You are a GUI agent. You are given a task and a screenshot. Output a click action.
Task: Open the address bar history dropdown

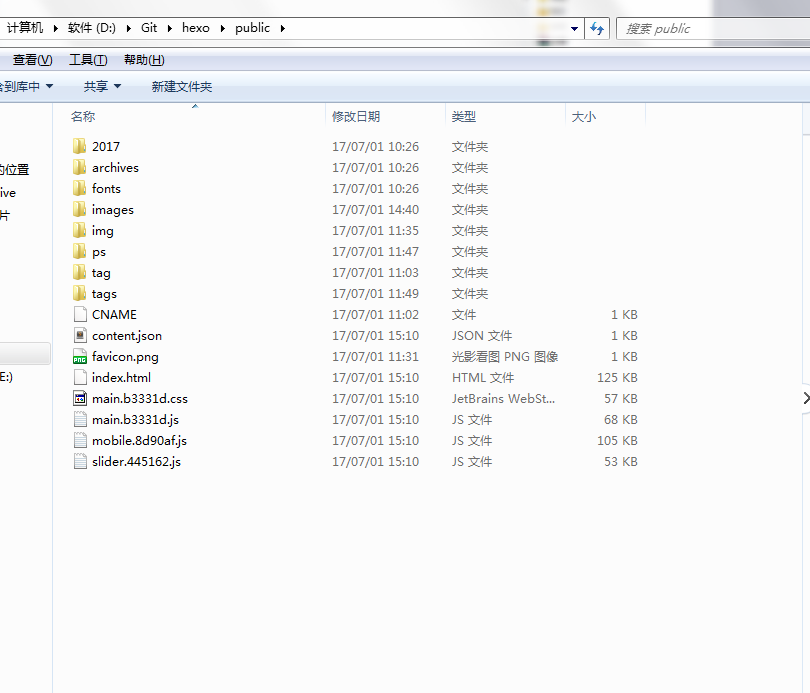[x=574, y=28]
